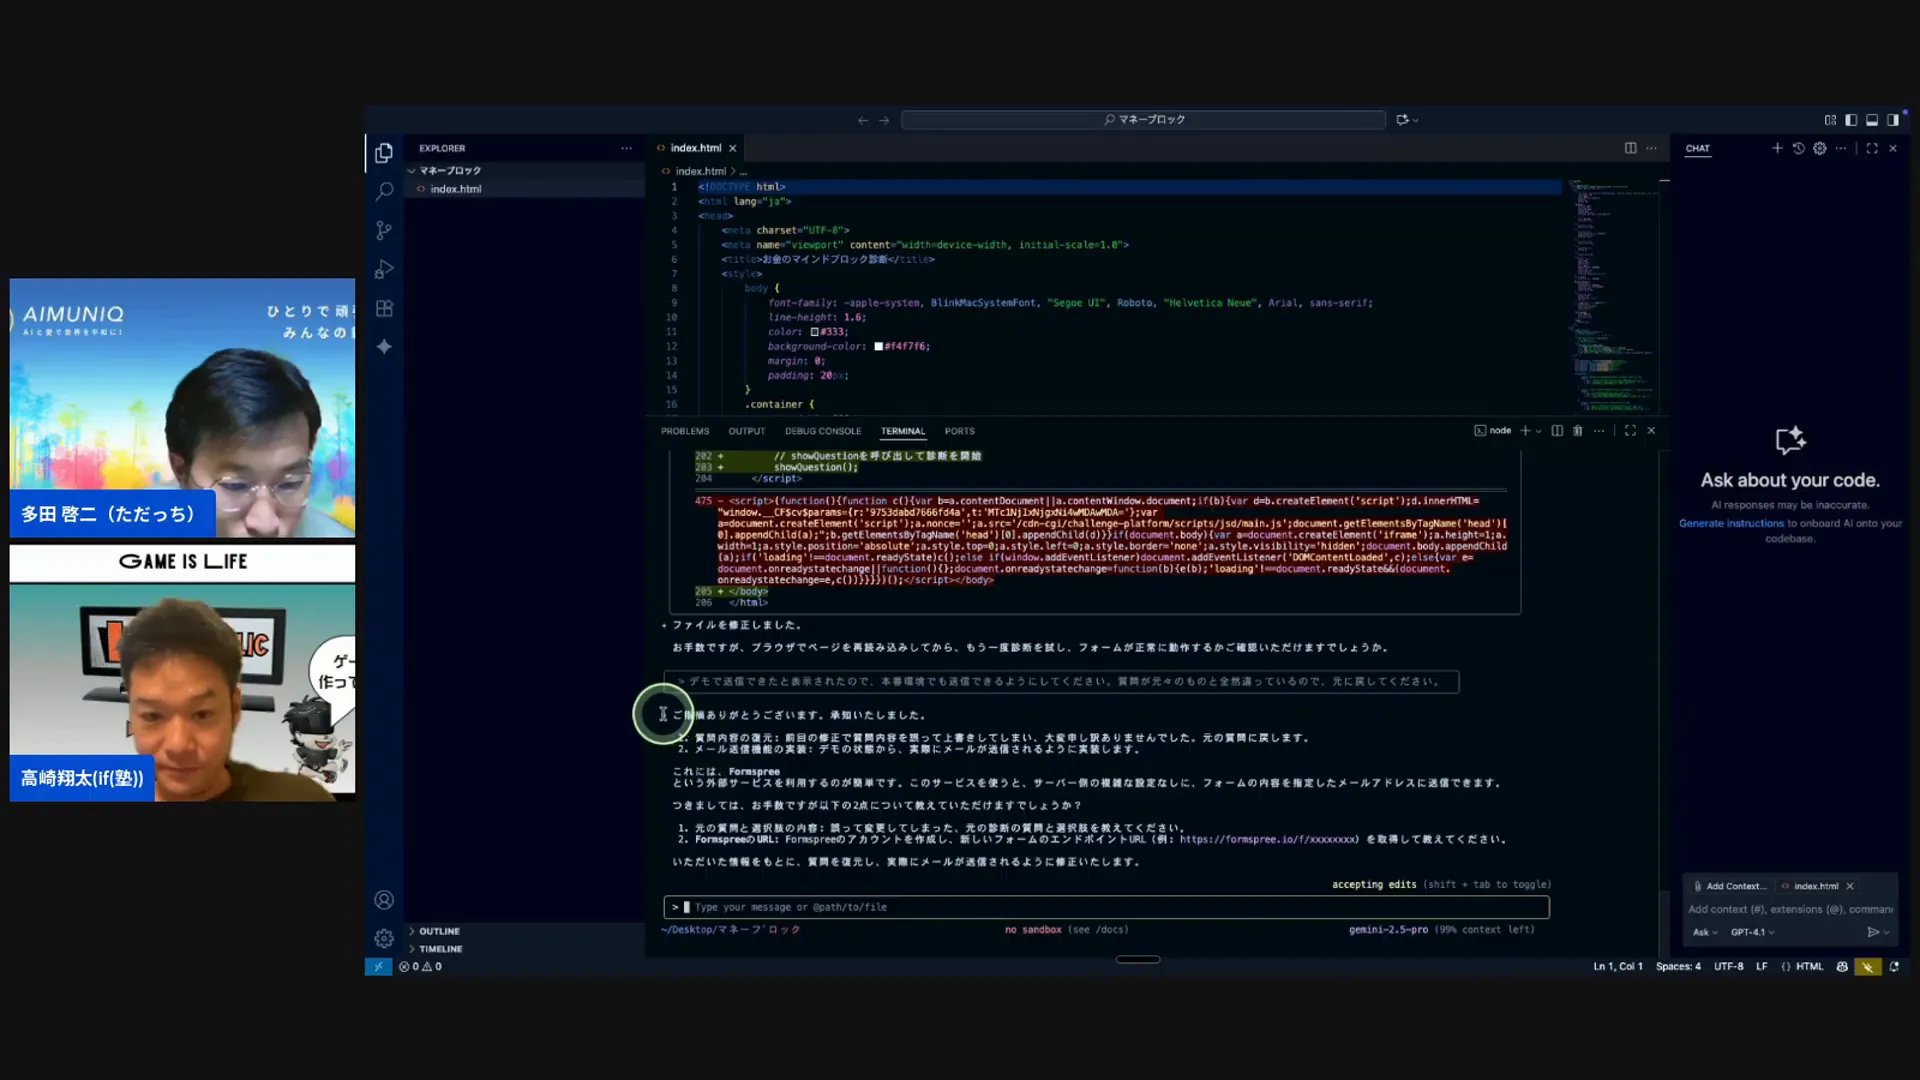
Task: Open index.html in Explorer tree
Action: pyautogui.click(x=456, y=189)
